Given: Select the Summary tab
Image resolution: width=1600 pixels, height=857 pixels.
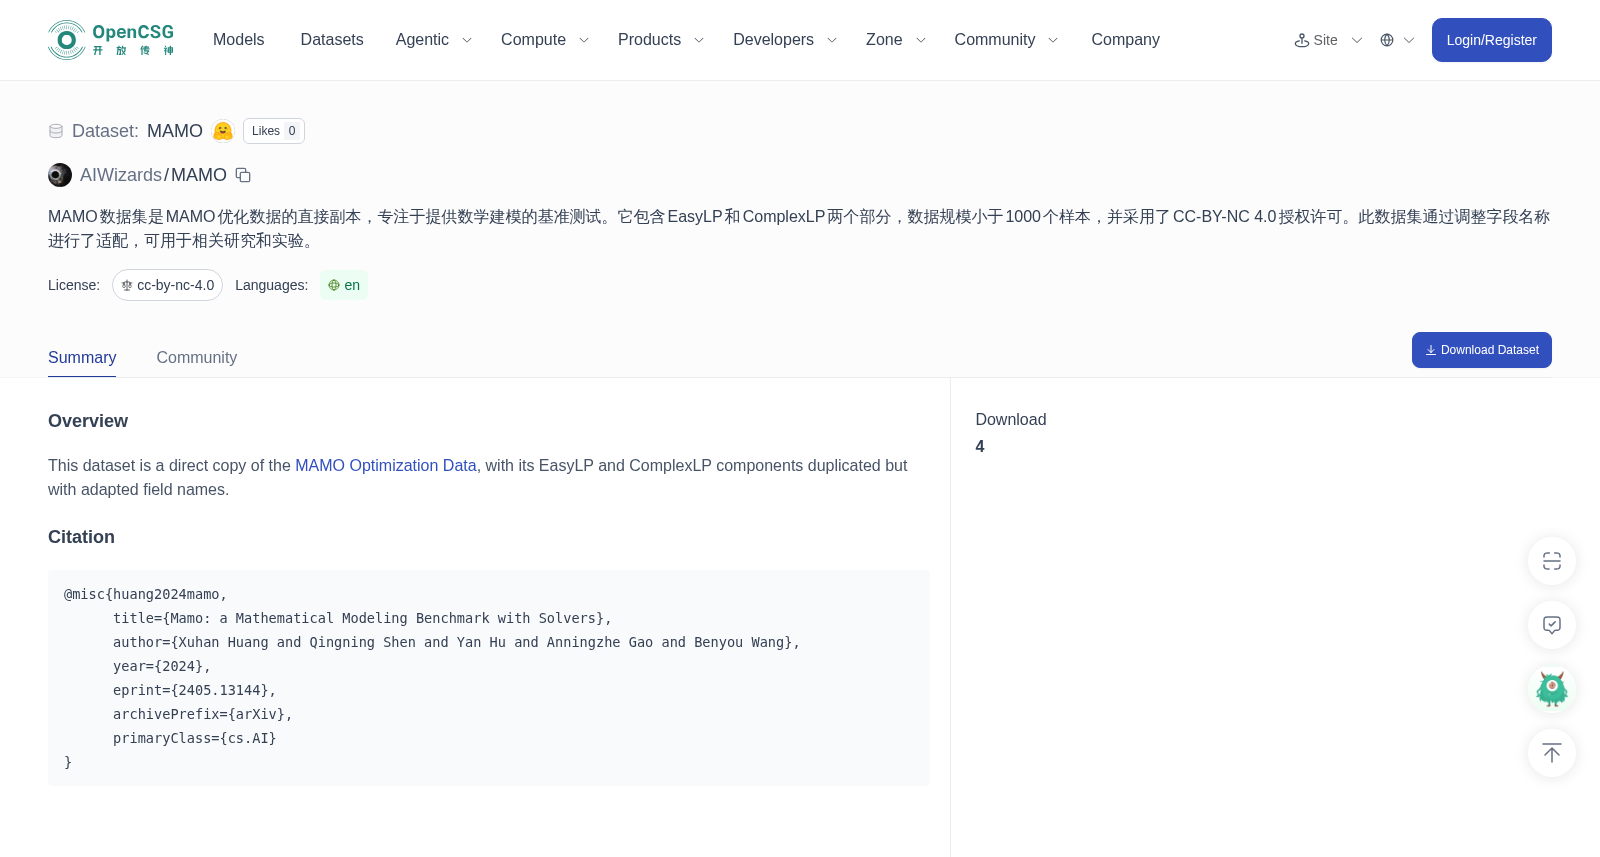Looking at the screenshot, I should 82,357.
